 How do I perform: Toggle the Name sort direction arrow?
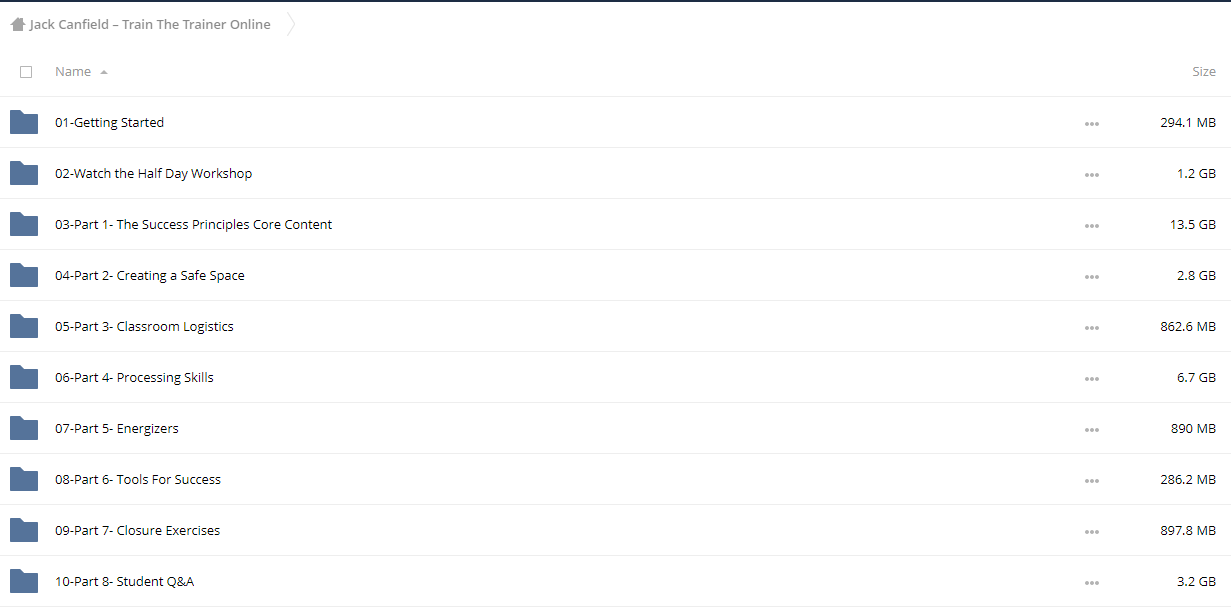104,72
